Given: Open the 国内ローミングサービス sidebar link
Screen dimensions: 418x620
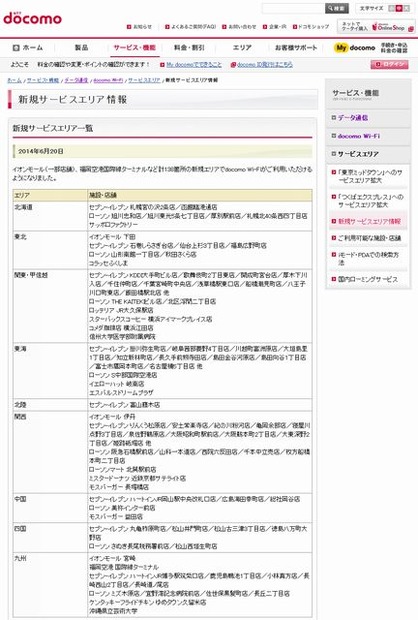Looking at the screenshot, I should point(368,279).
